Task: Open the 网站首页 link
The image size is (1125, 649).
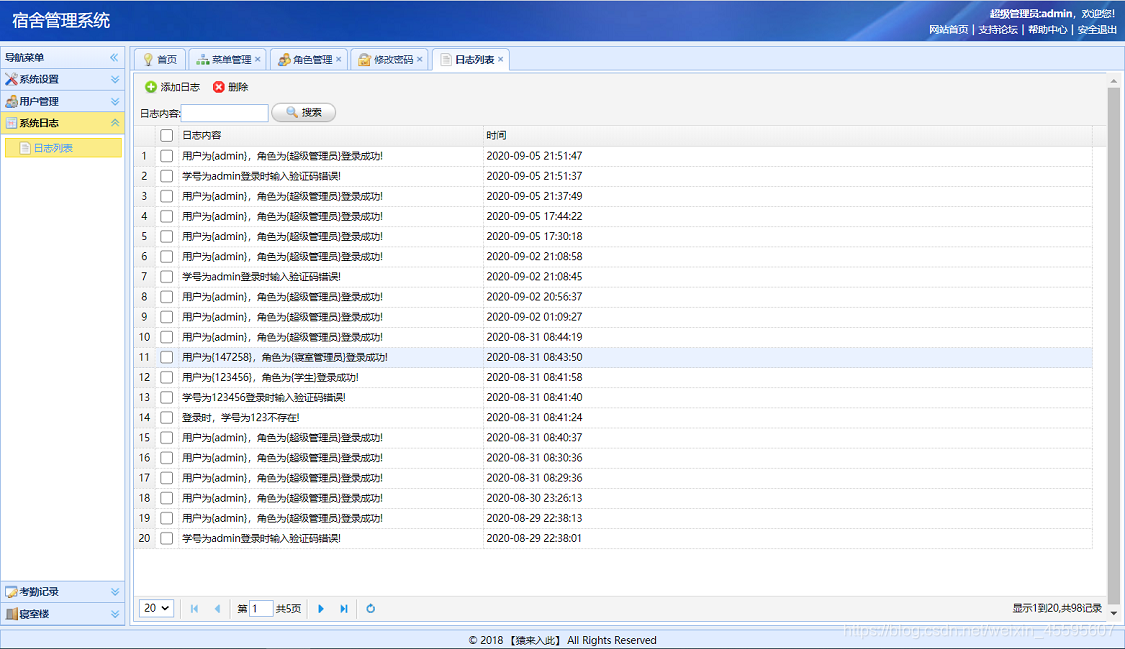Action: (x=949, y=29)
